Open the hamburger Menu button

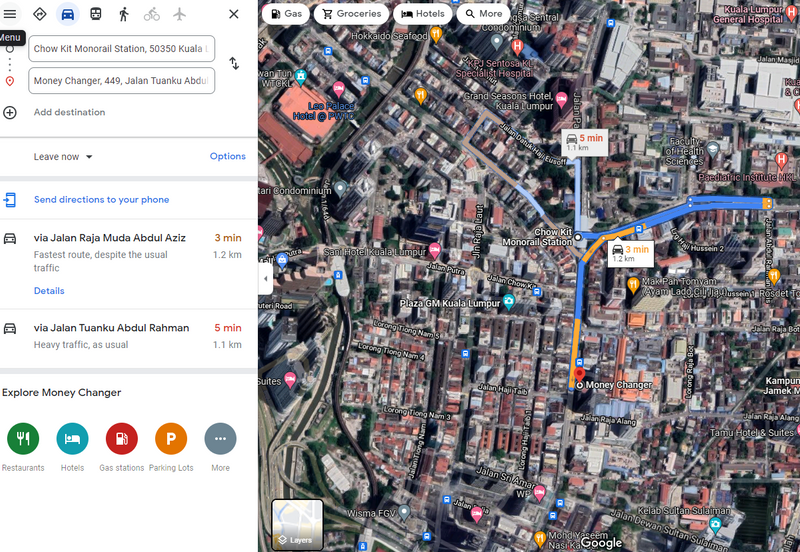10,14
